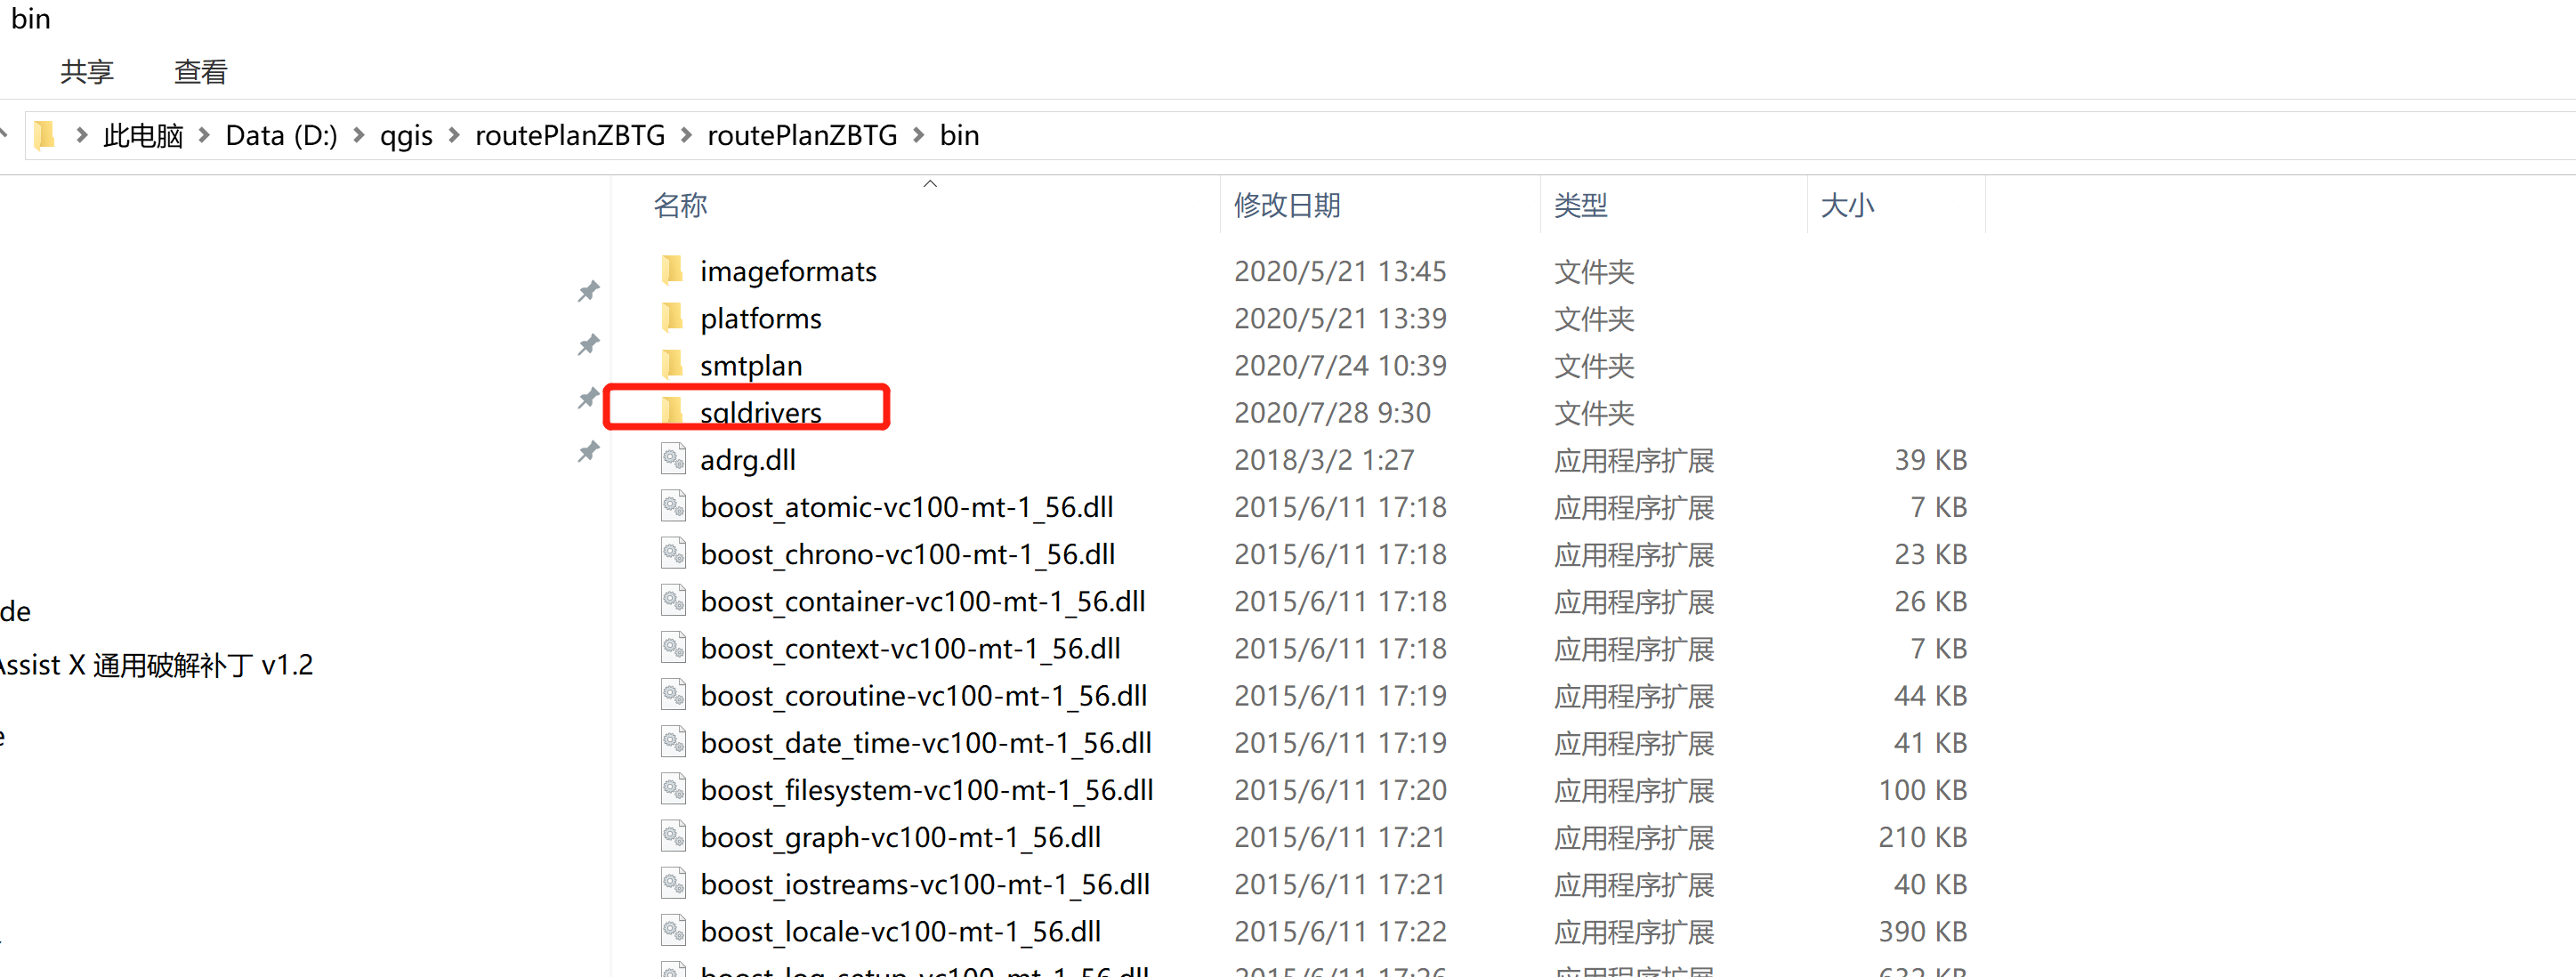The height and width of the screenshot is (977, 2576).
Task: Sort files by 名称 column header
Action: click(x=680, y=205)
